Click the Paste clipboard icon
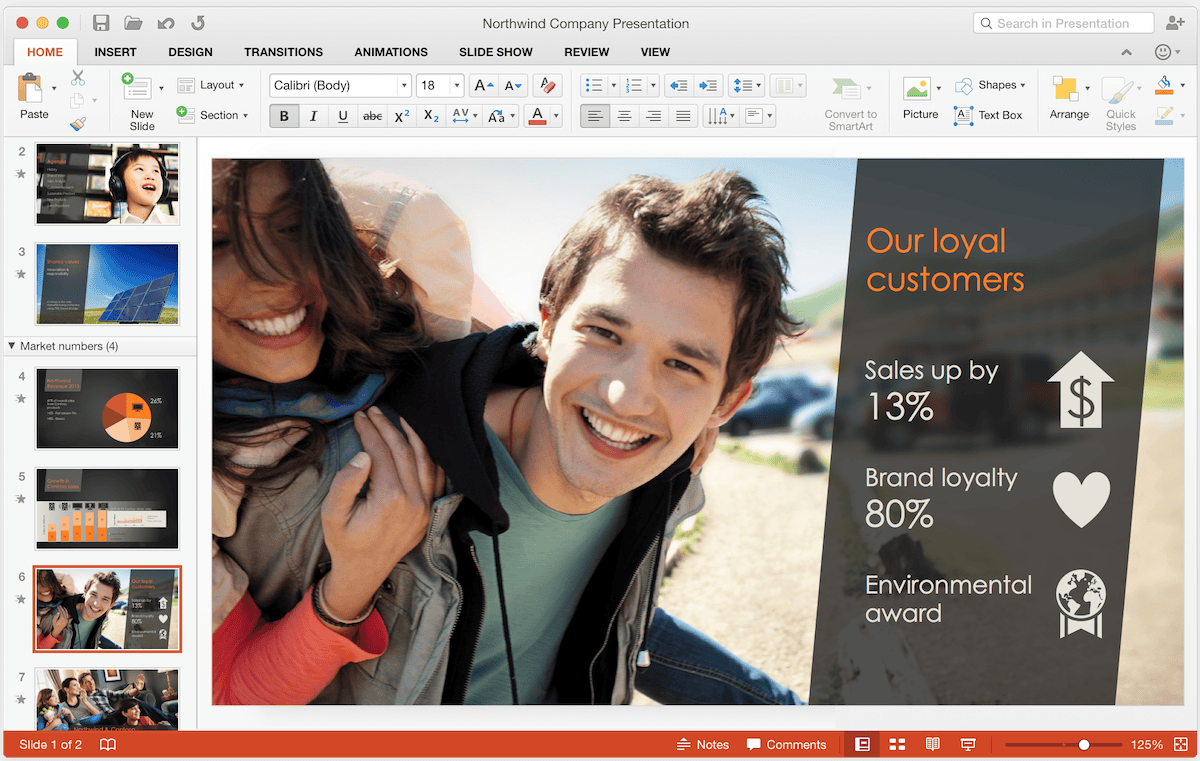Viewport: 1200px width, 761px height. click(30, 88)
